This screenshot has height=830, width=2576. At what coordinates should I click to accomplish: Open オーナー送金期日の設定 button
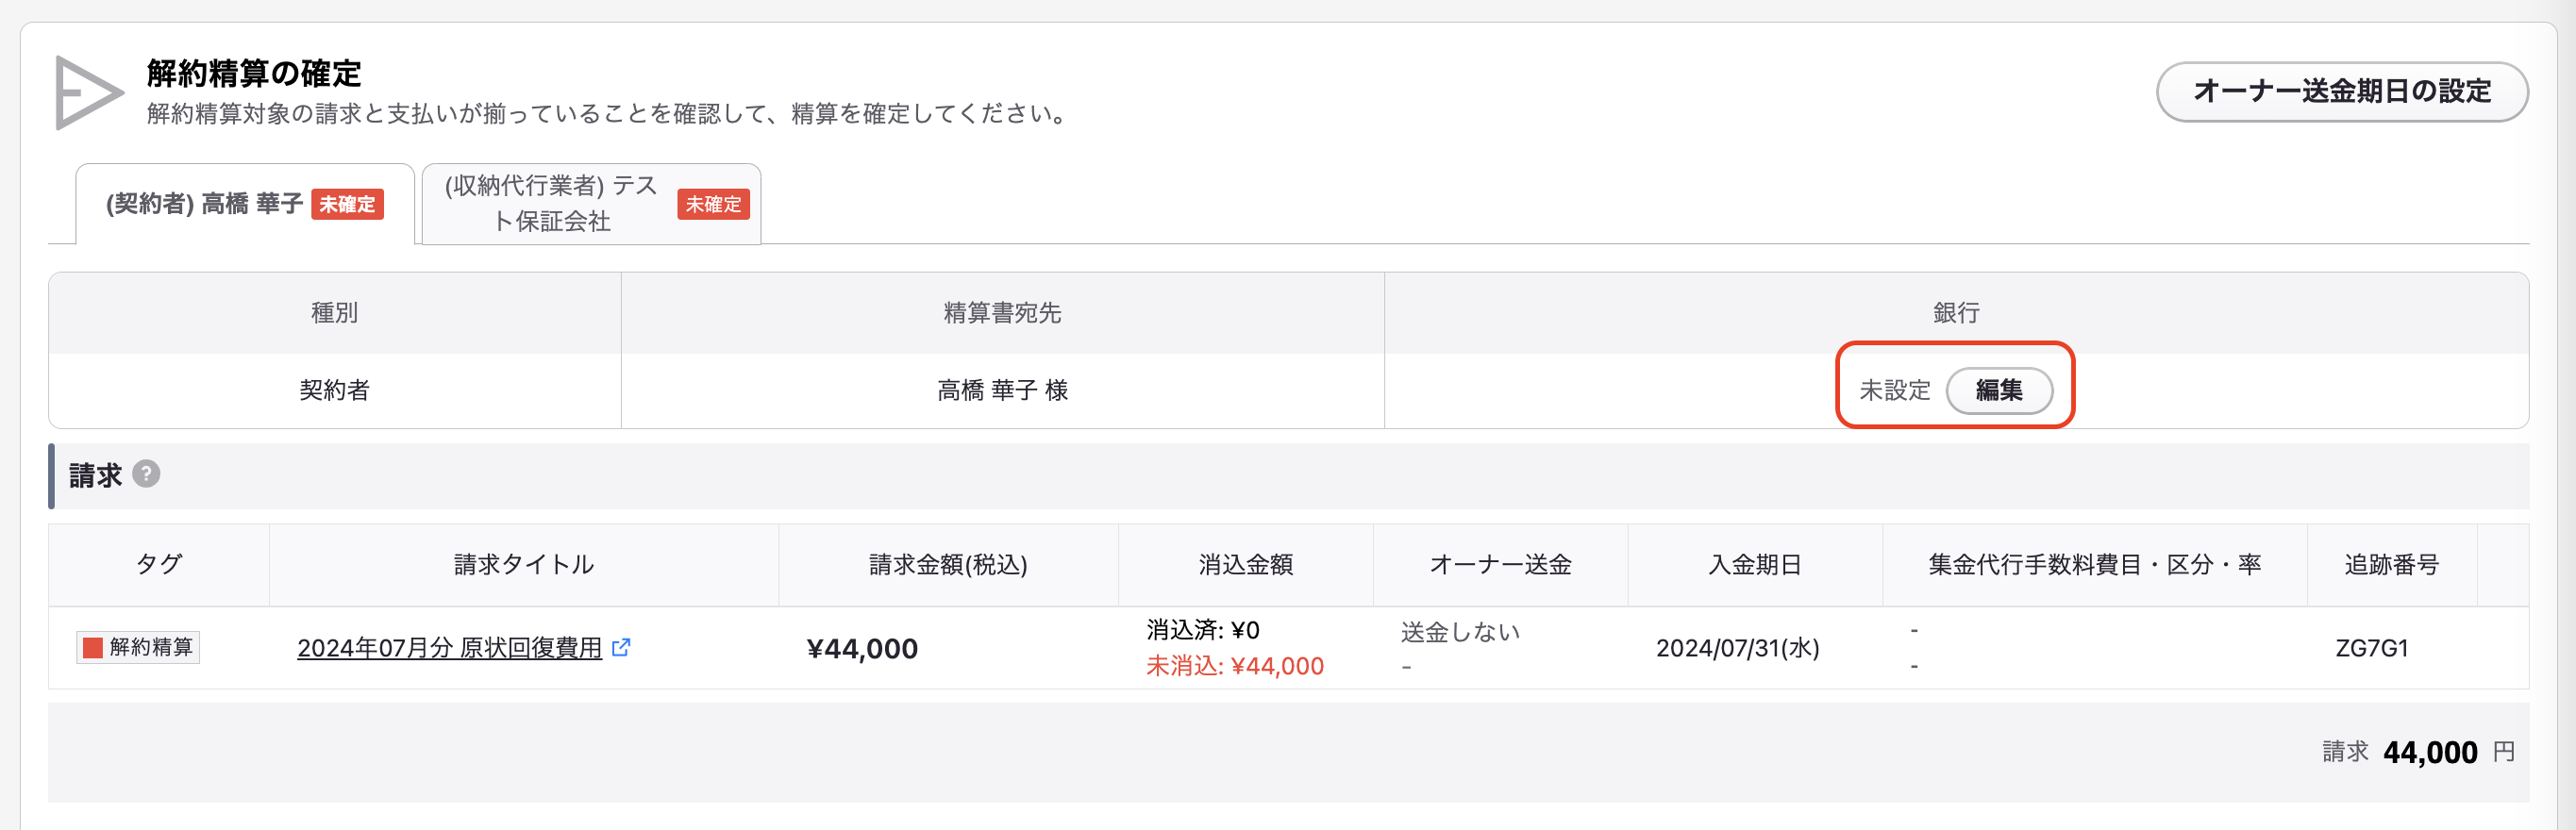pos(2341,91)
